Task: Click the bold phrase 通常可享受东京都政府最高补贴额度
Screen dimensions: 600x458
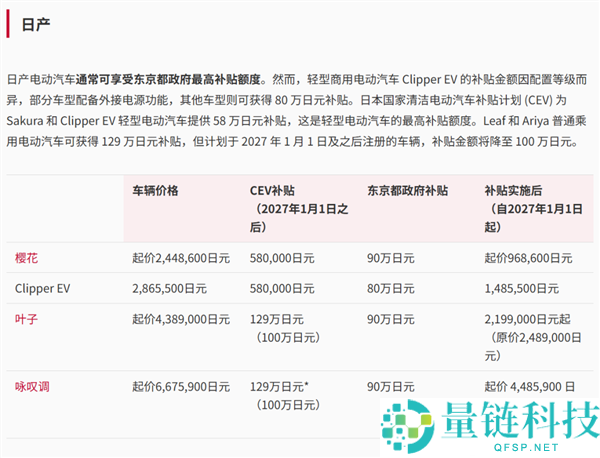Action: click(x=168, y=79)
